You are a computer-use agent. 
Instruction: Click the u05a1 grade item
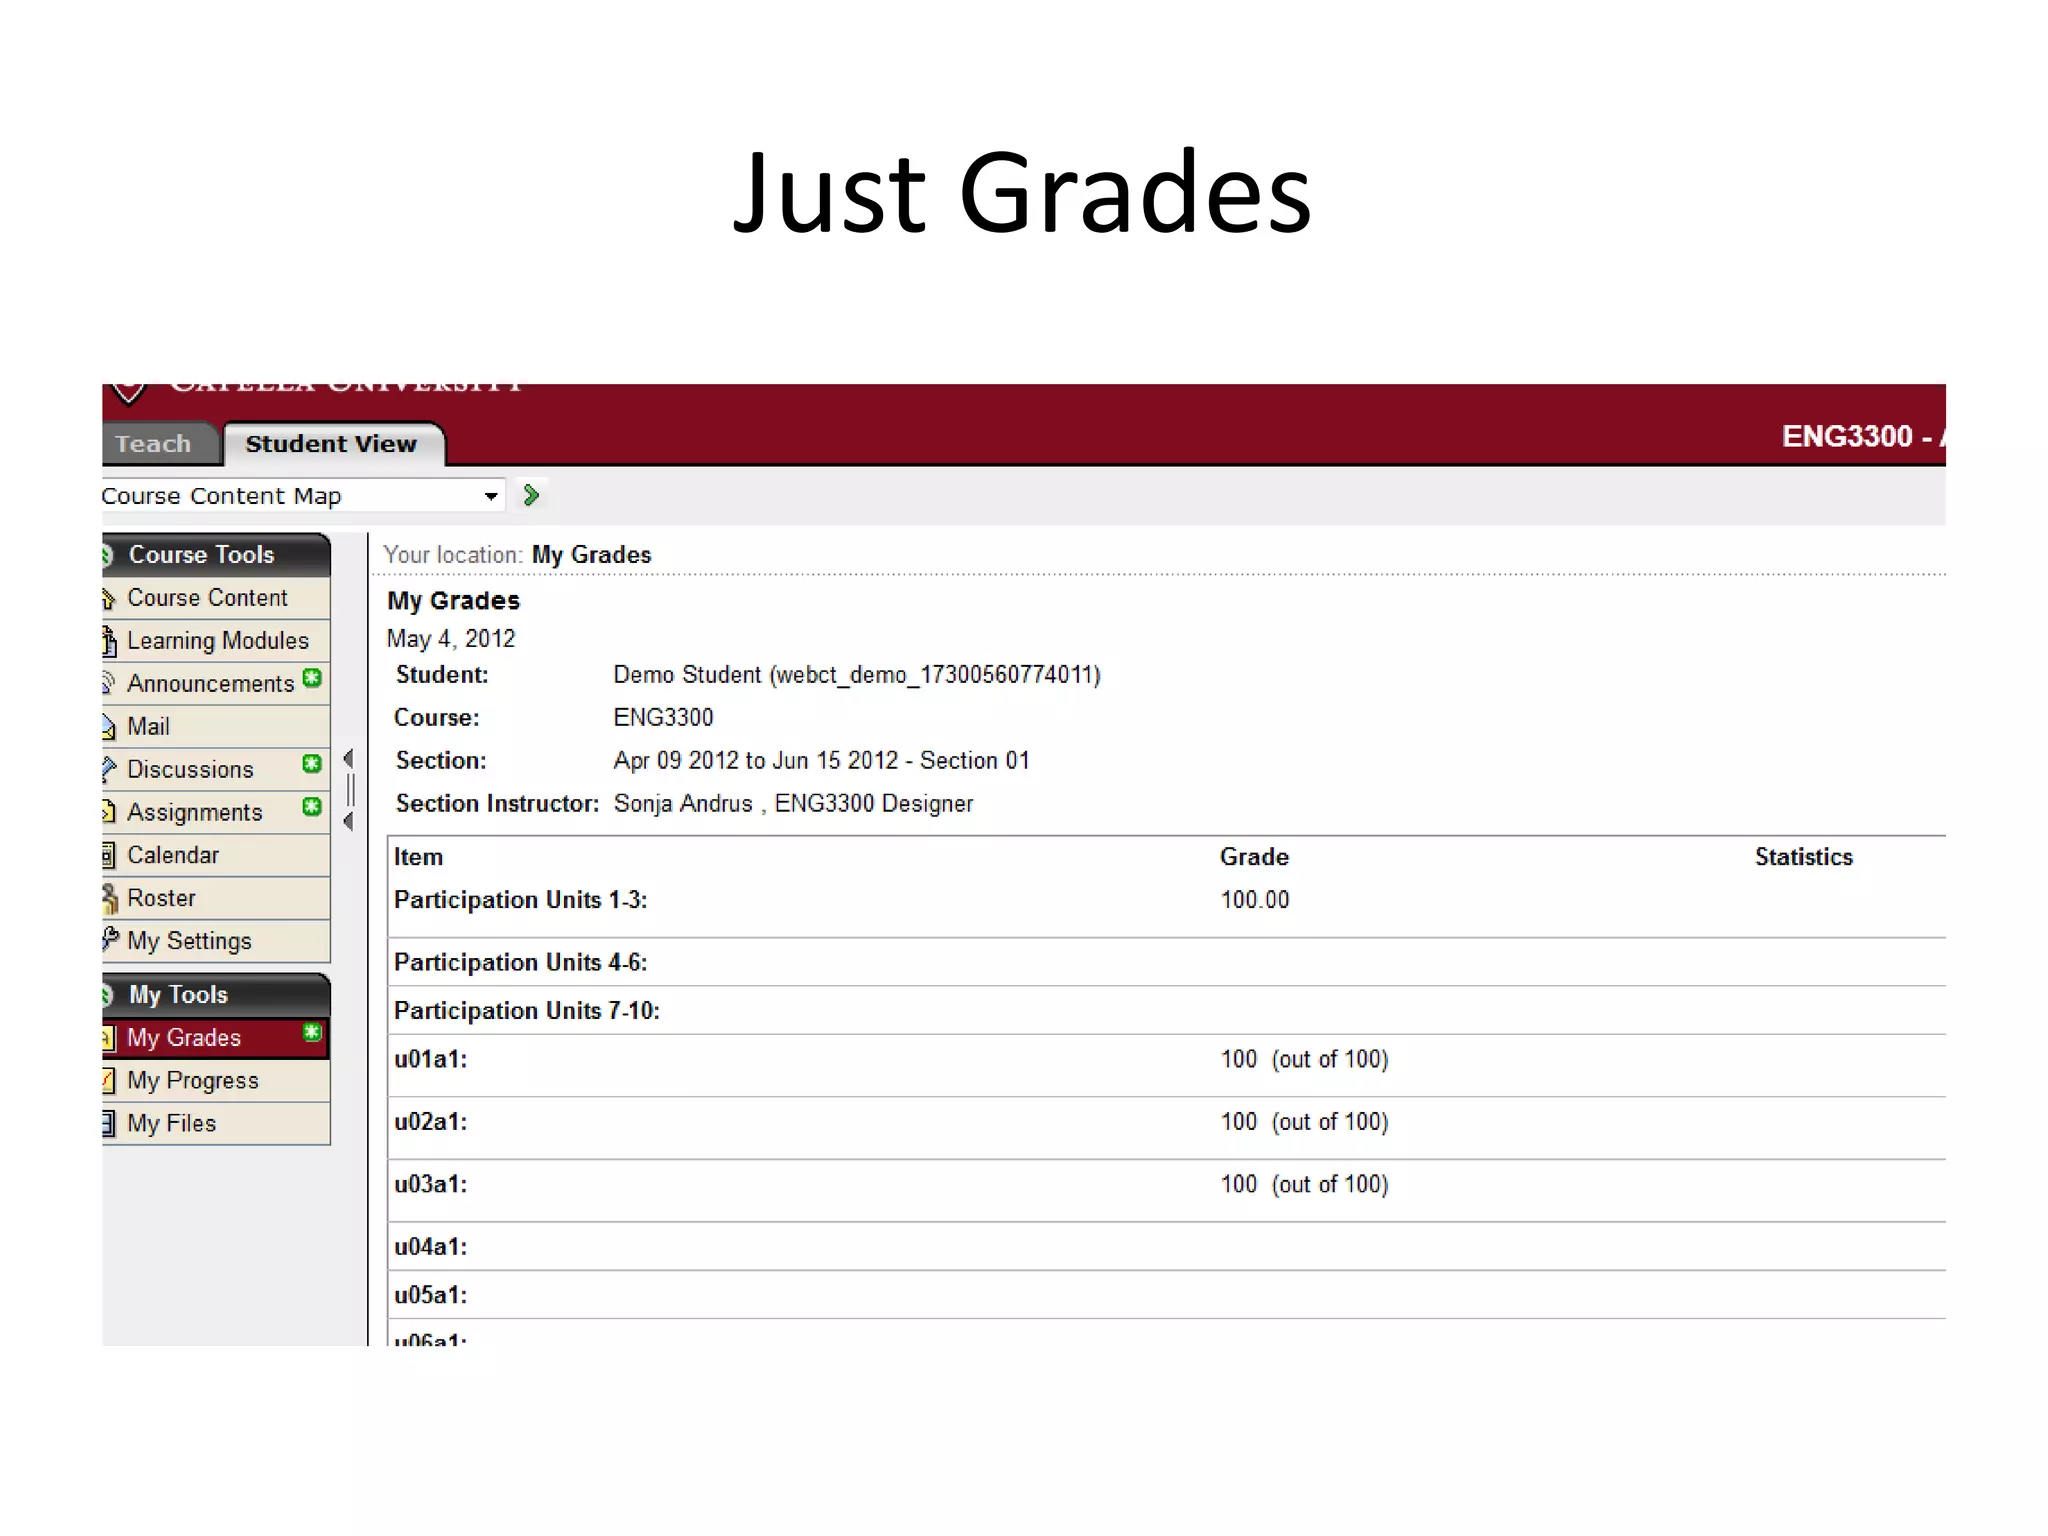click(x=430, y=1295)
